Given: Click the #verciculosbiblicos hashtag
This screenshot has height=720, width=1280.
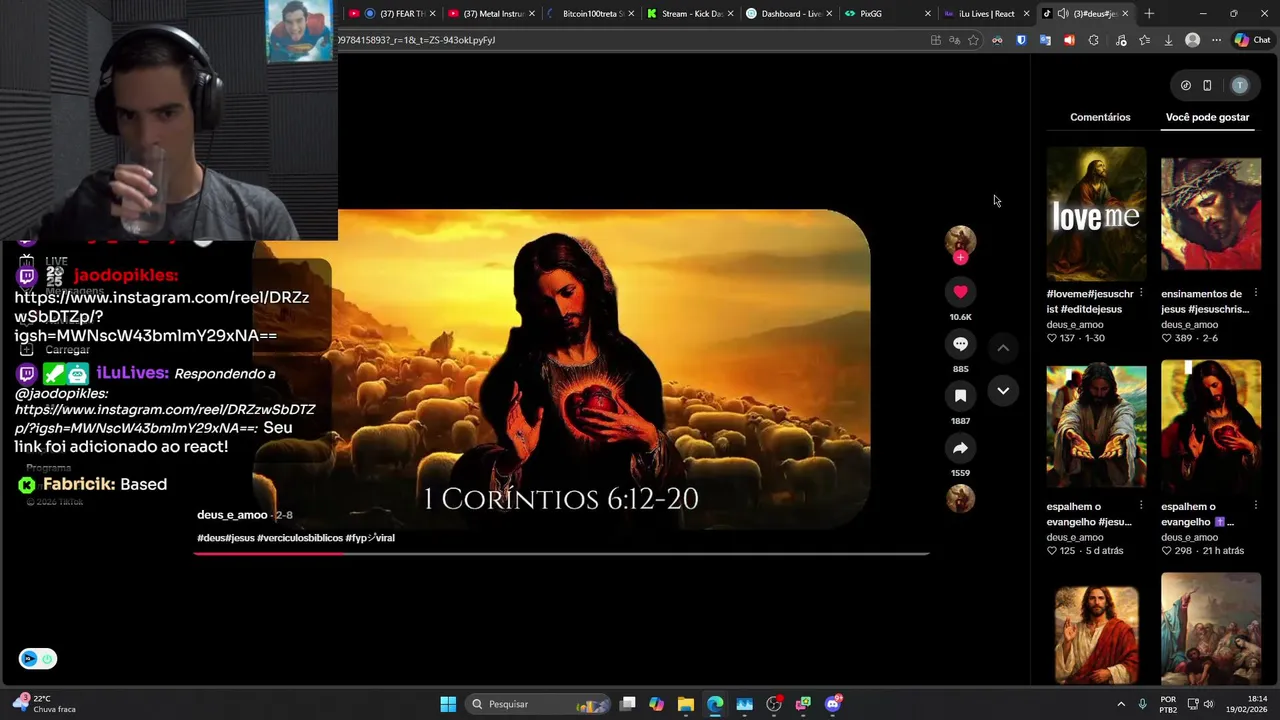Looking at the screenshot, I should point(299,538).
